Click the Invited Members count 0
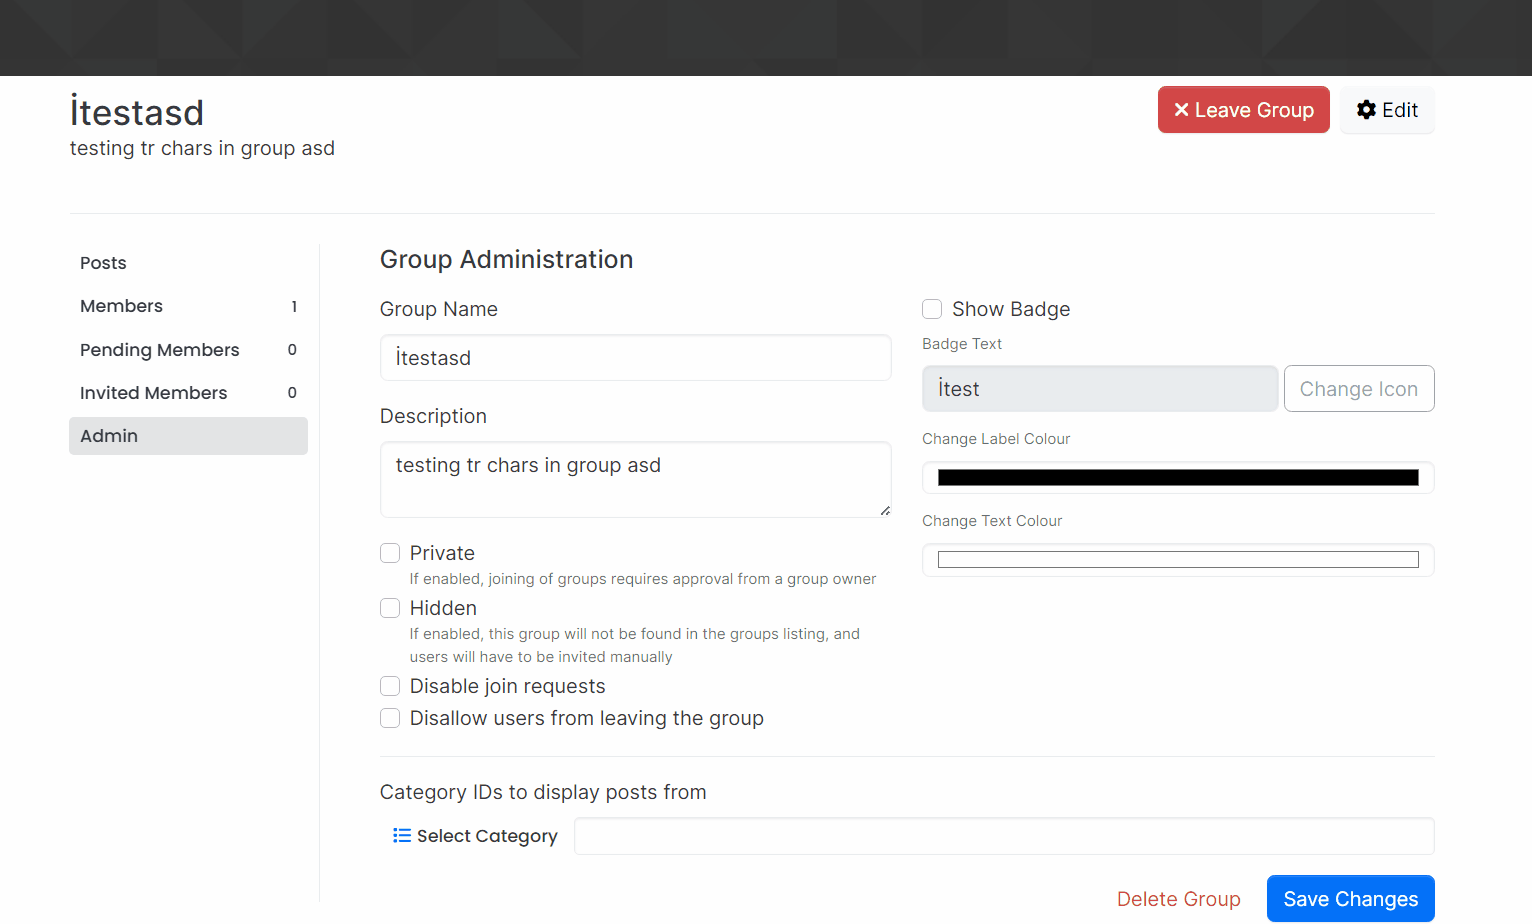1532x924 pixels. coord(292,393)
